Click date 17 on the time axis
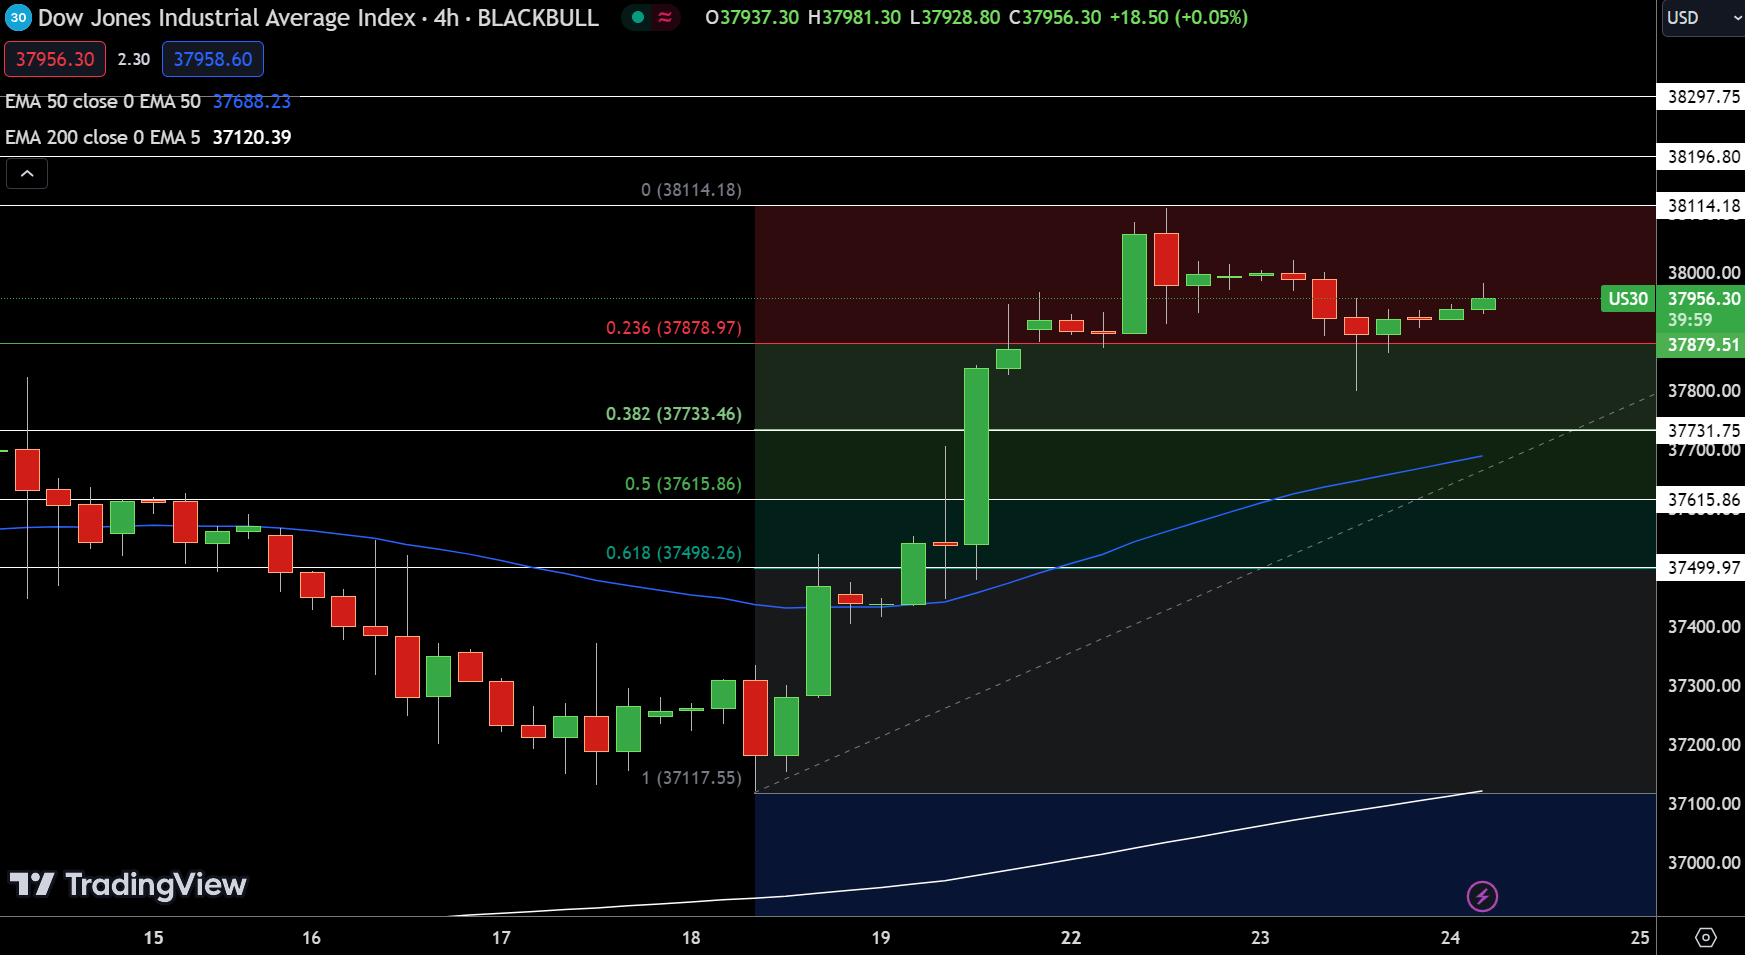Image resolution: width=1745 pixels, height=955 pixels. tap(501, 938)
